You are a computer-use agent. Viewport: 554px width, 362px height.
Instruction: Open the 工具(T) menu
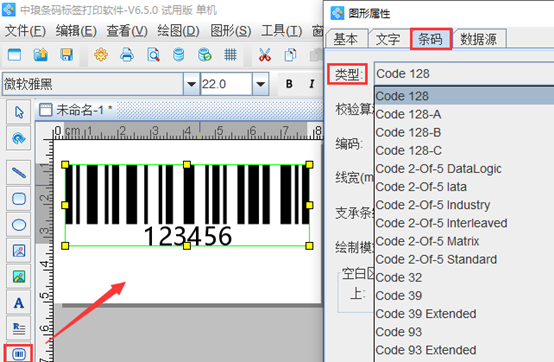coord(281,31)
